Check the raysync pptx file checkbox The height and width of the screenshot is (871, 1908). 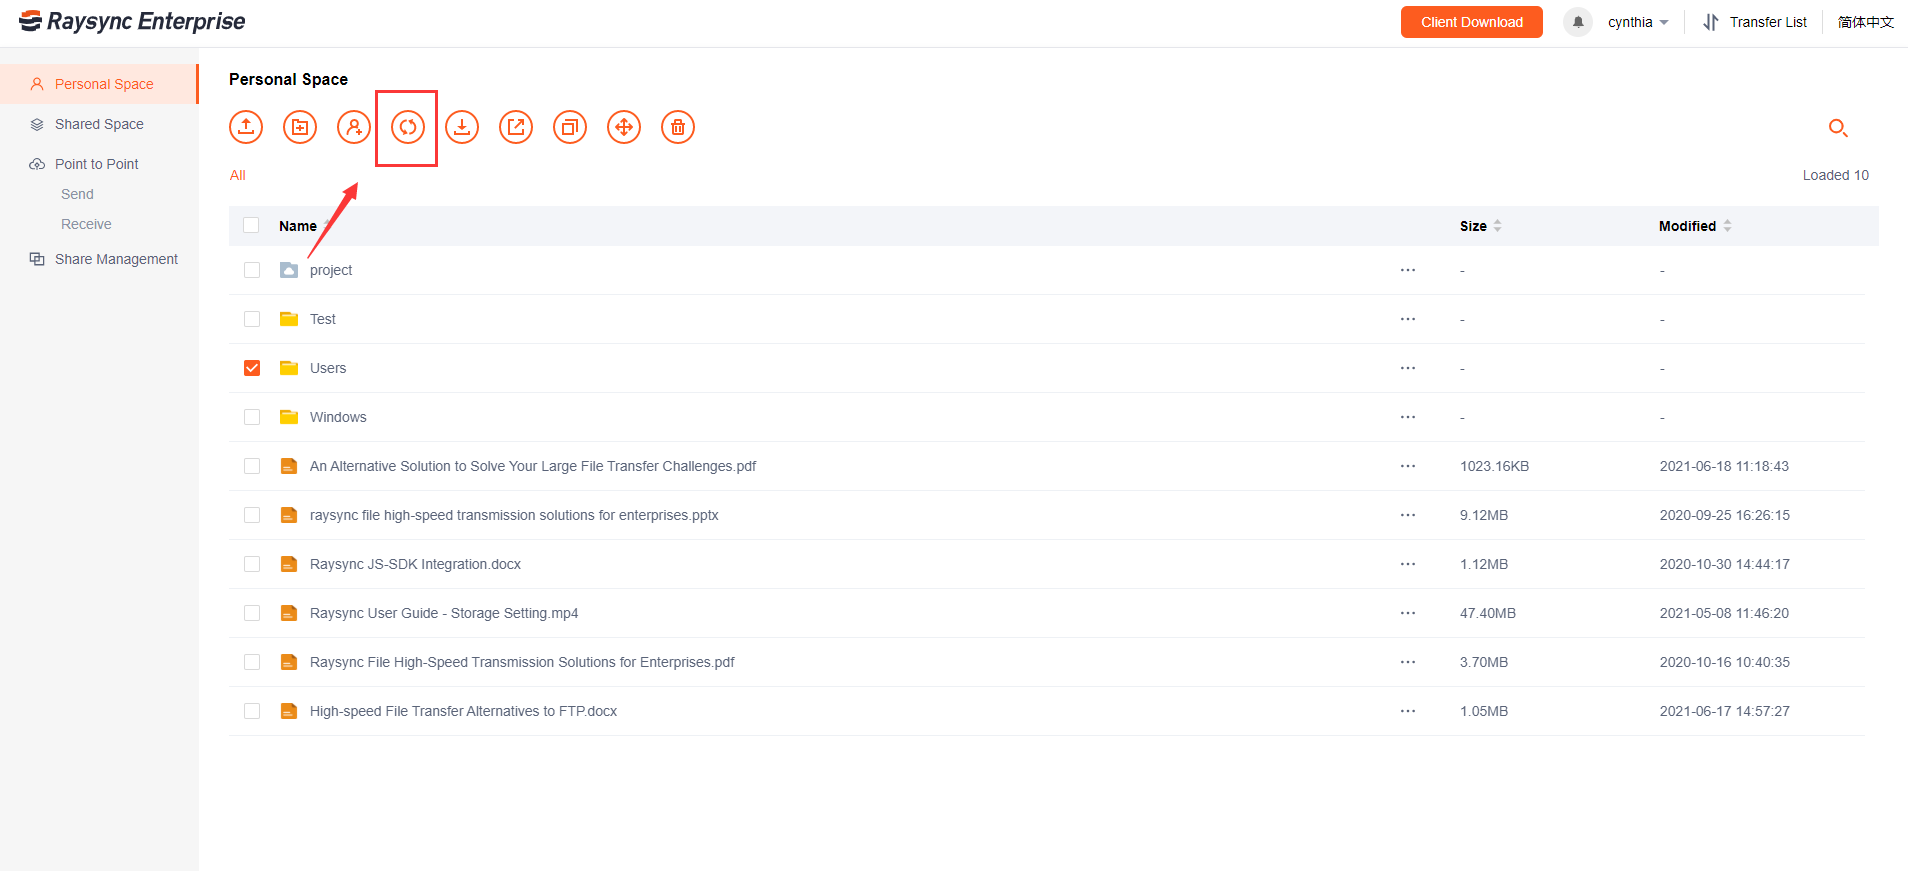[252, 515]
